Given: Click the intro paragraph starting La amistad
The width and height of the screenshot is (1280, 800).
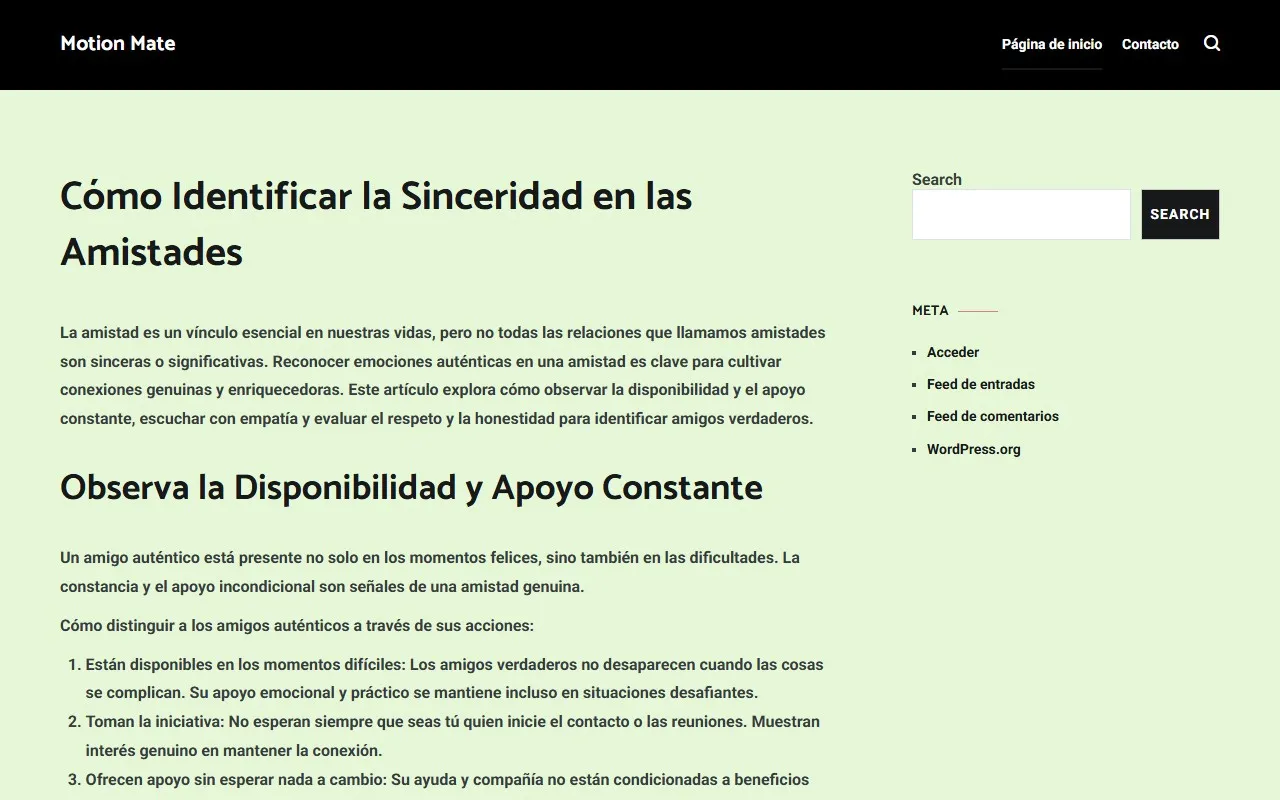Looking at the screenshot, I should 442,375.
